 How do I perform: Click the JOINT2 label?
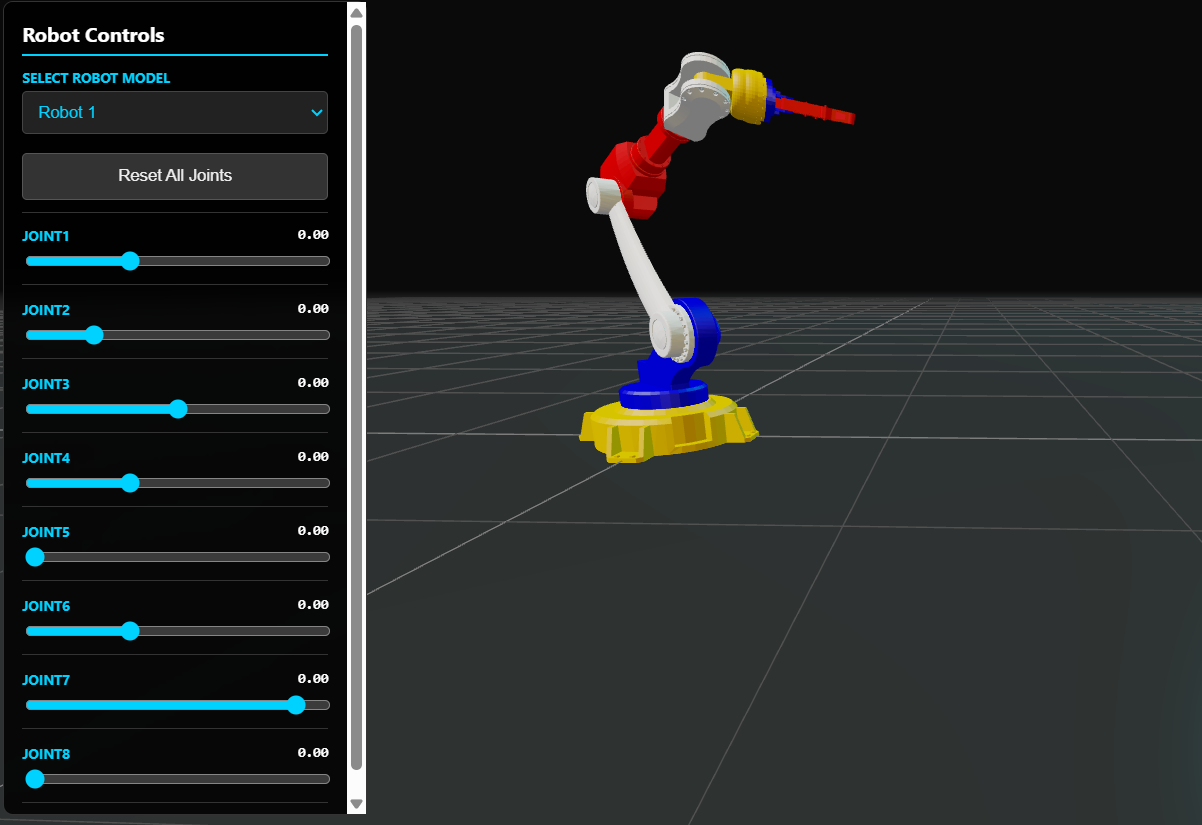coord(46,310)
